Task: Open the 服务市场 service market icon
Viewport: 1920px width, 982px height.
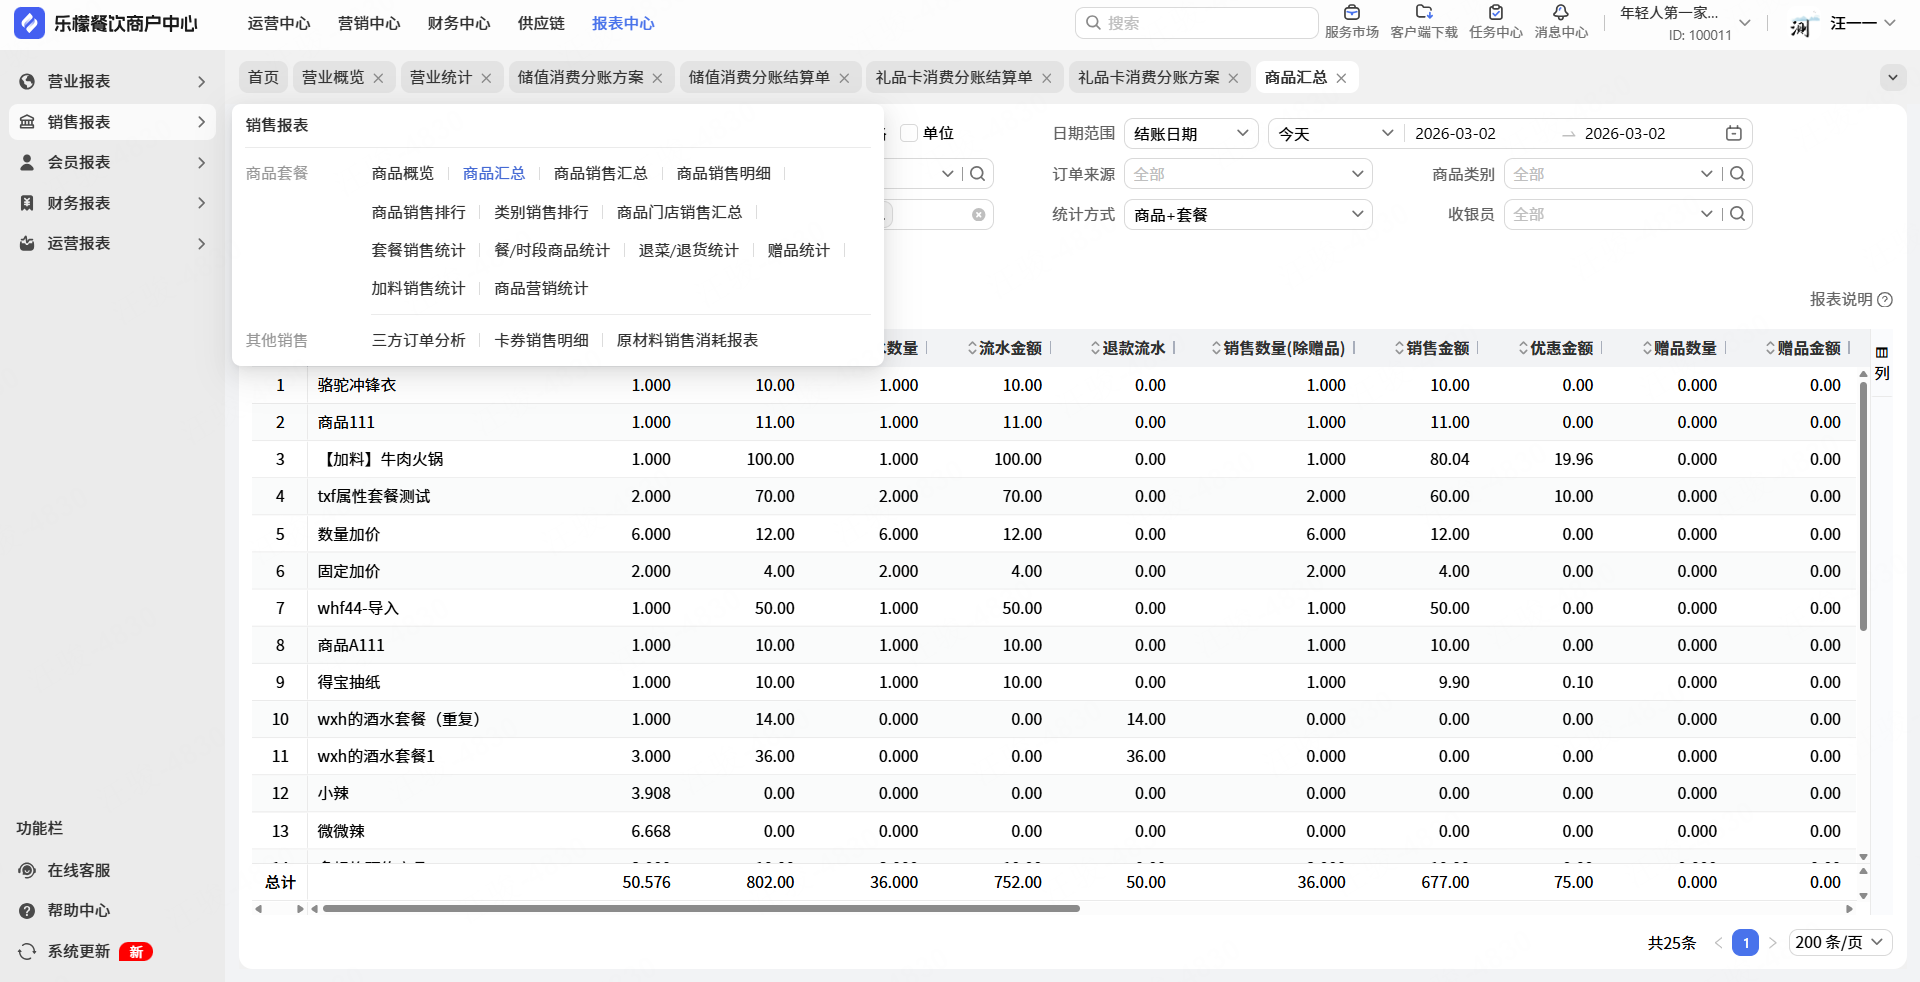Action: (x=1351, y=13)
